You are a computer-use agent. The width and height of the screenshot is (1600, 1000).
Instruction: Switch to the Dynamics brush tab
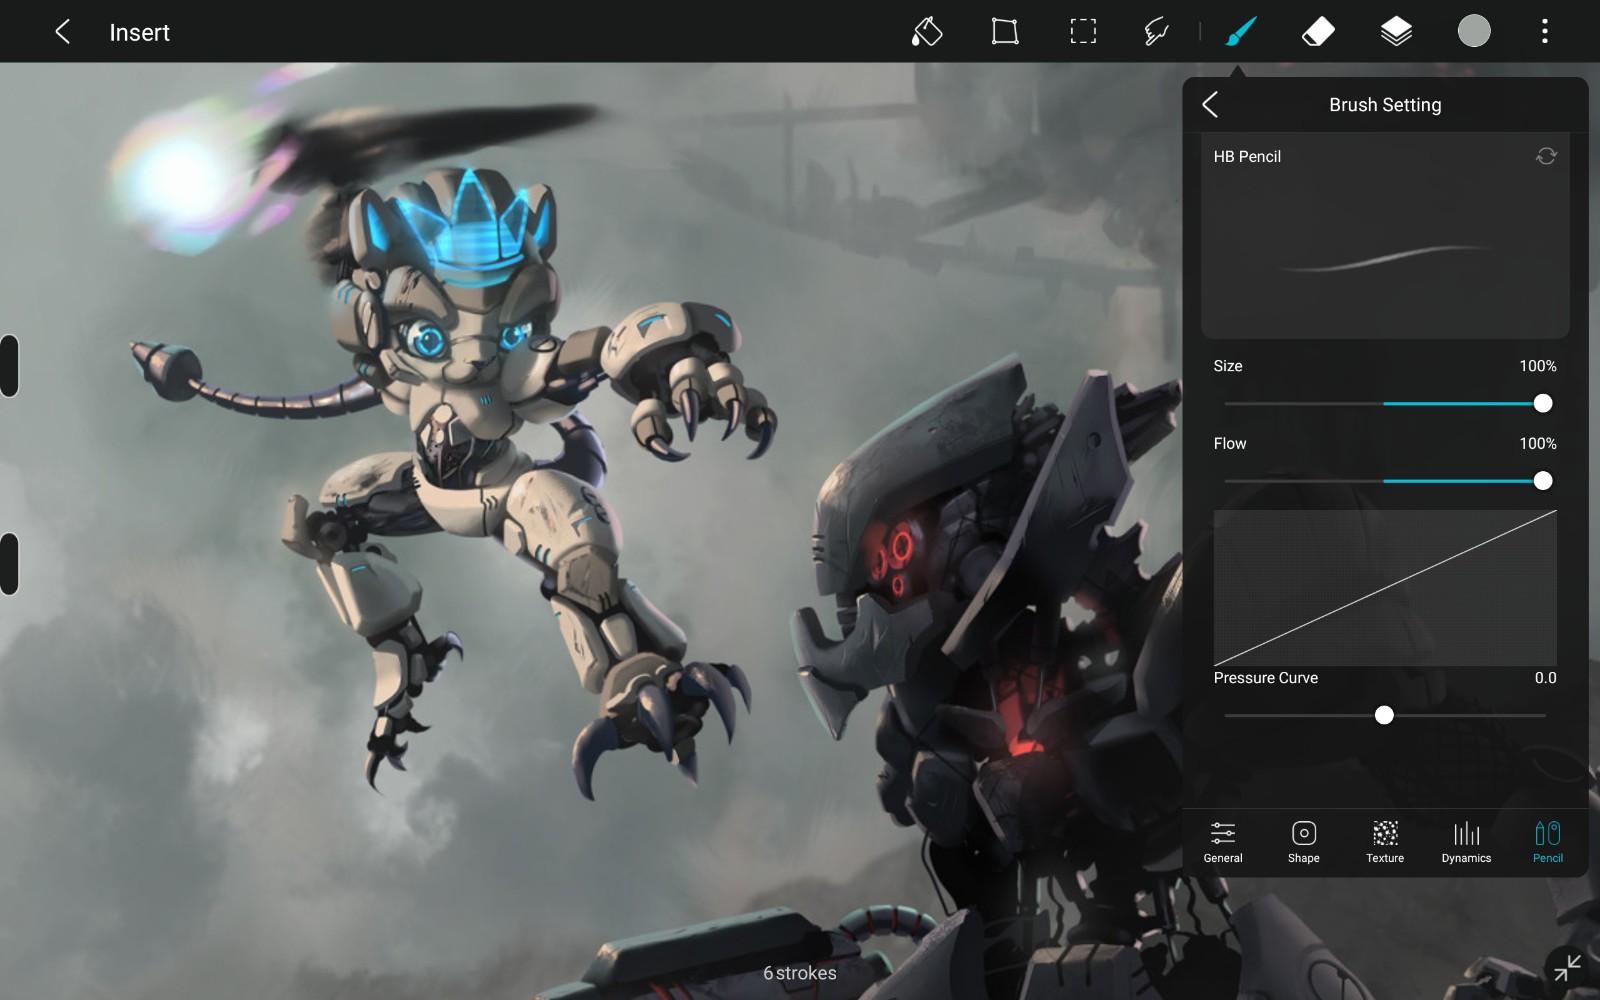pyautogui.click(x=1466, y=842)
